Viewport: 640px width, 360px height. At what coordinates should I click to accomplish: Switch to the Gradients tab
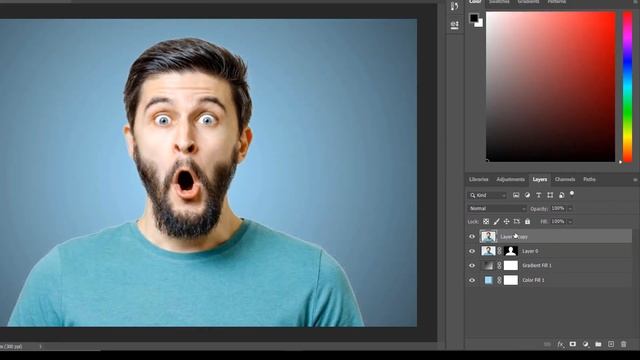pos(528,2)
